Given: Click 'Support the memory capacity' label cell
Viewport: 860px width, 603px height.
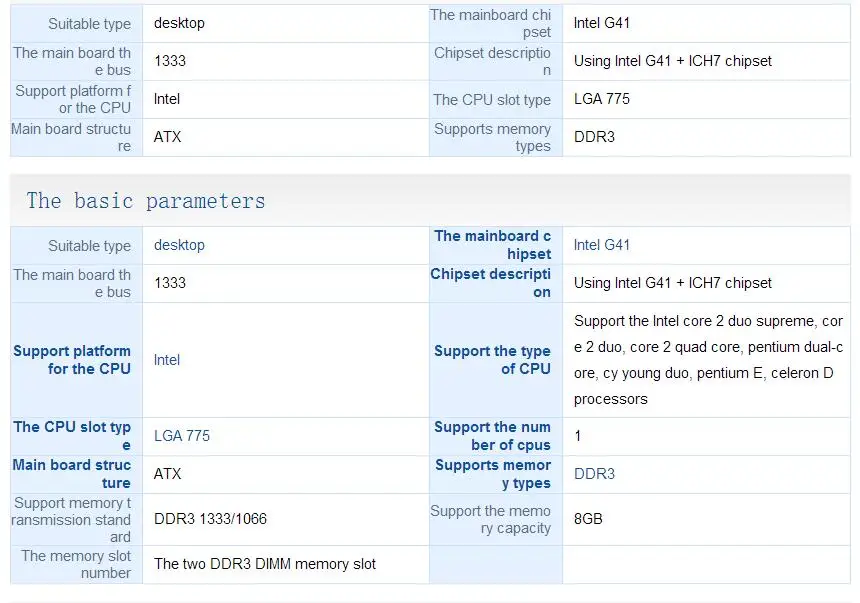Looking at the screenshot, I should tap(490, 519).
